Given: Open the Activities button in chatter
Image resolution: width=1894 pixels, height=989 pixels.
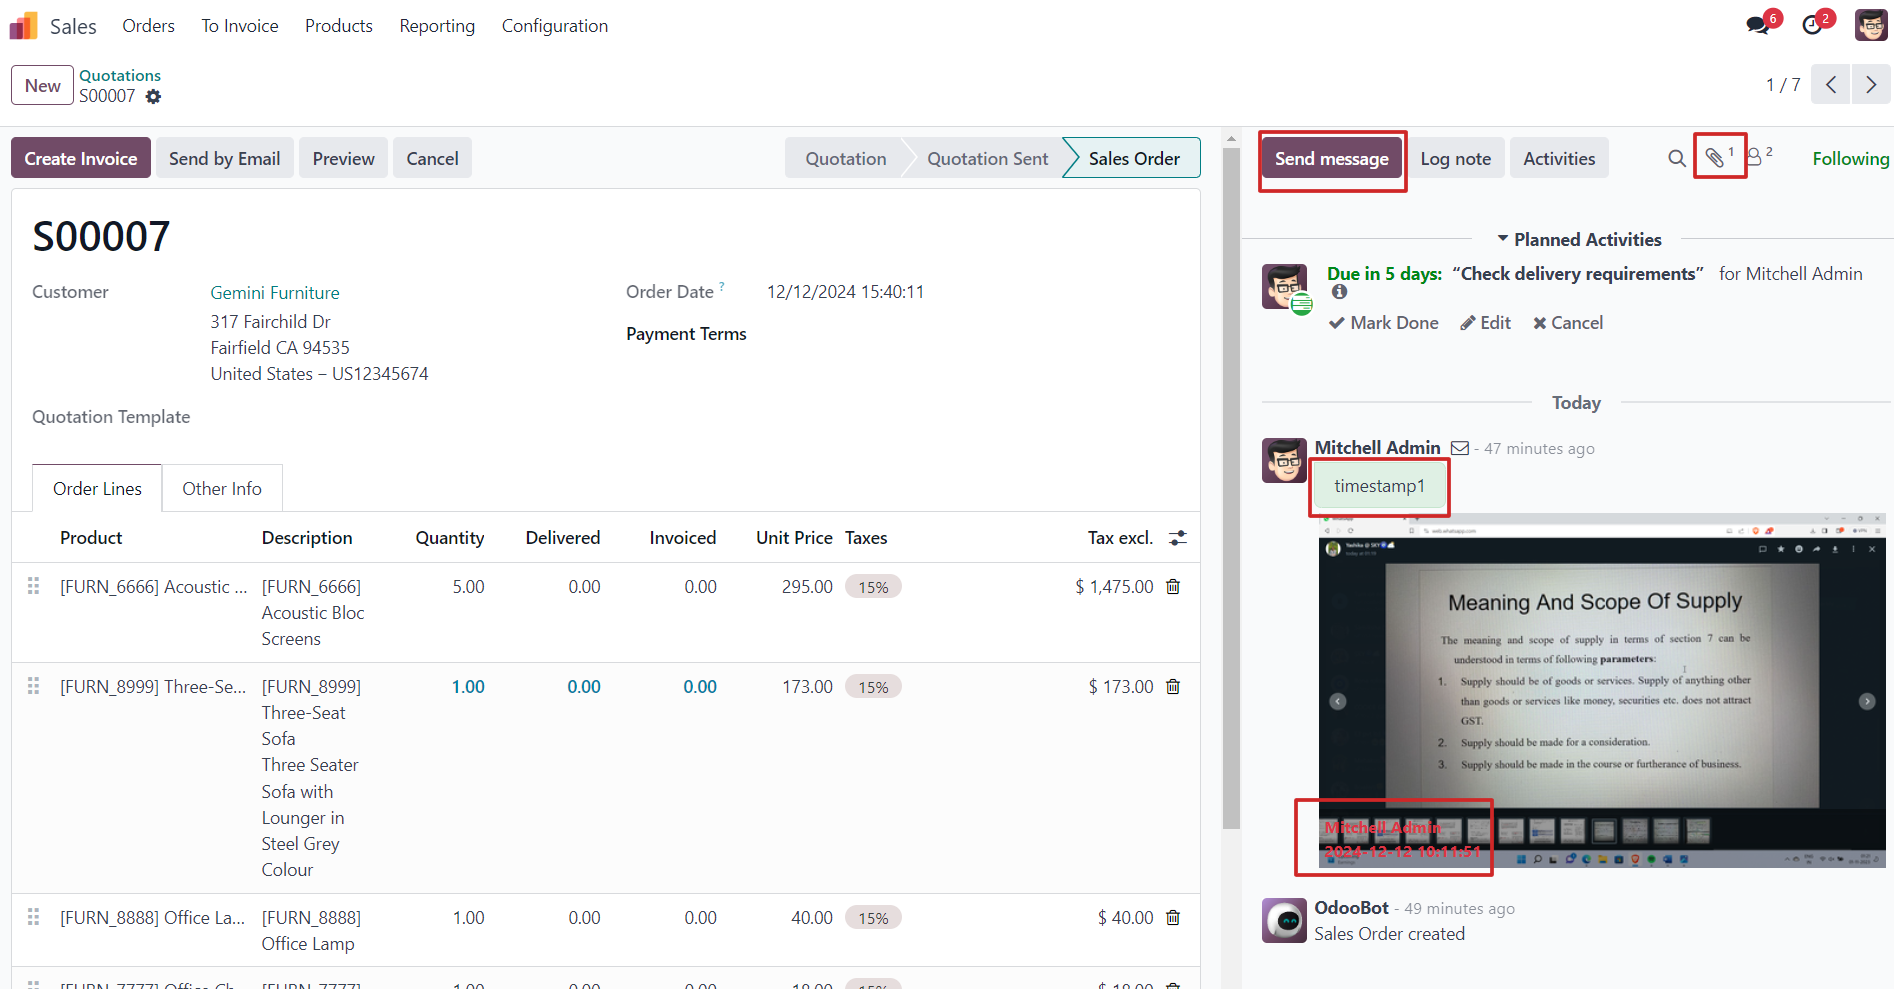Looking at the screenshot, I should click(1559, 158).
